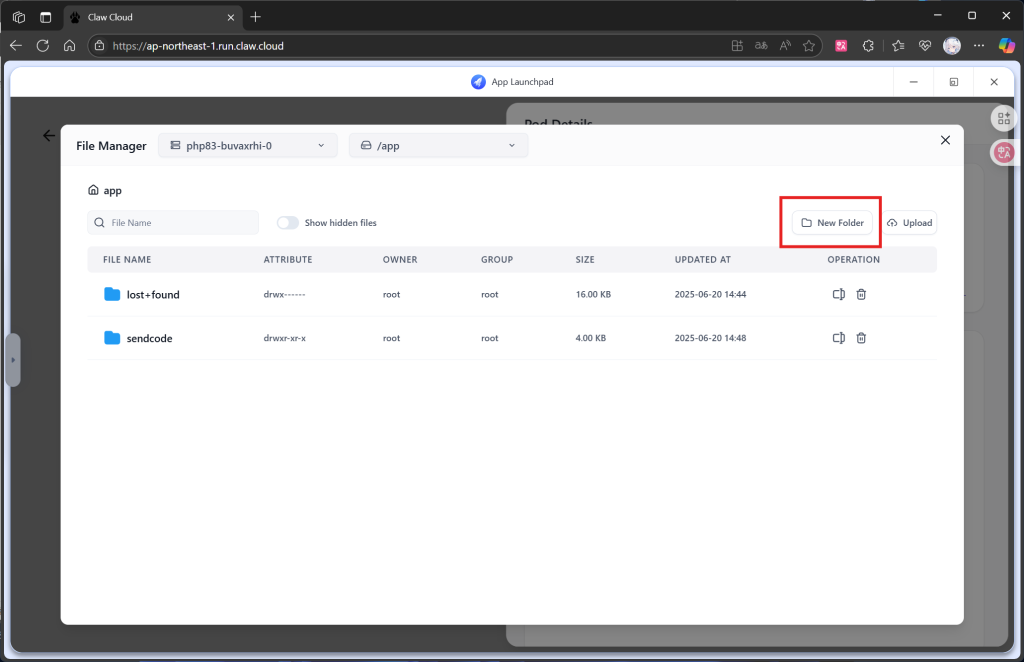Click the 16.00 KB size value
Screen dimensions: 1024x662
click(593, 294)
